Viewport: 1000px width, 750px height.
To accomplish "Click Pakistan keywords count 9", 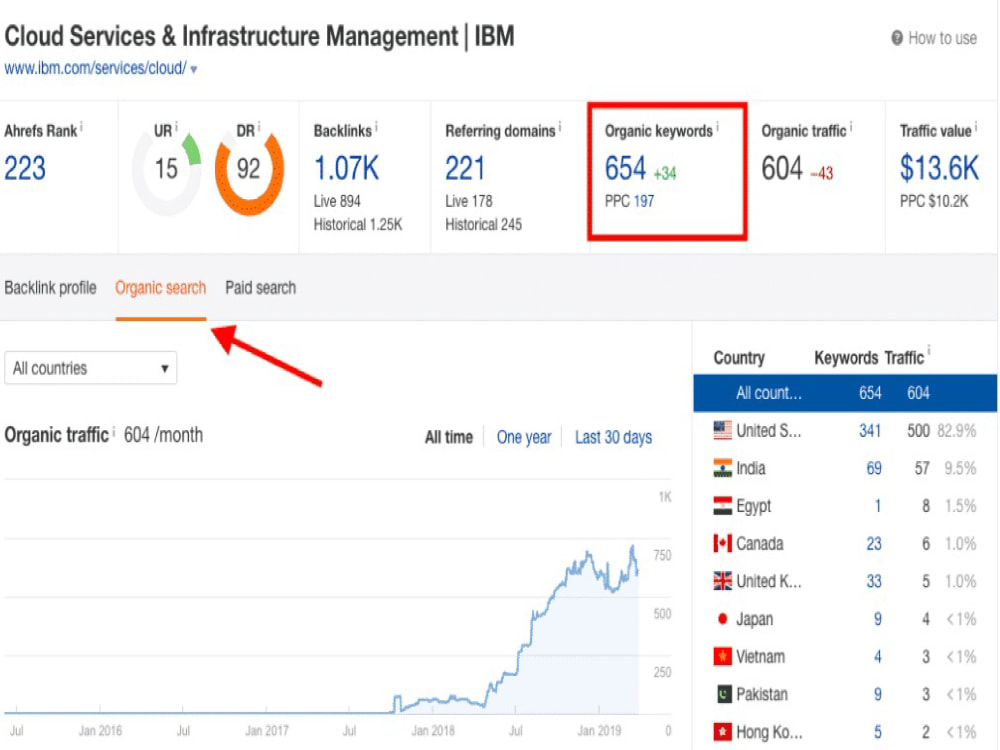I will click(x=878, y=695).
